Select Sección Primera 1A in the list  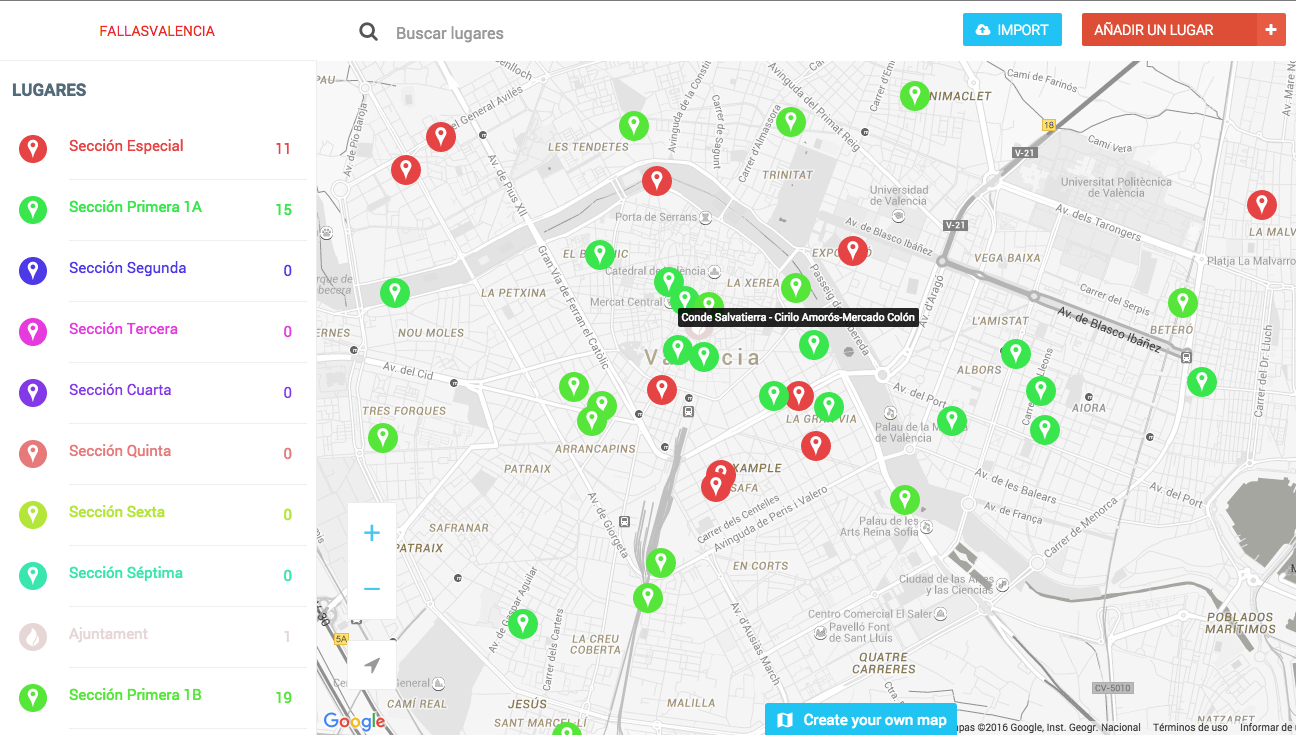pos(135,207)
